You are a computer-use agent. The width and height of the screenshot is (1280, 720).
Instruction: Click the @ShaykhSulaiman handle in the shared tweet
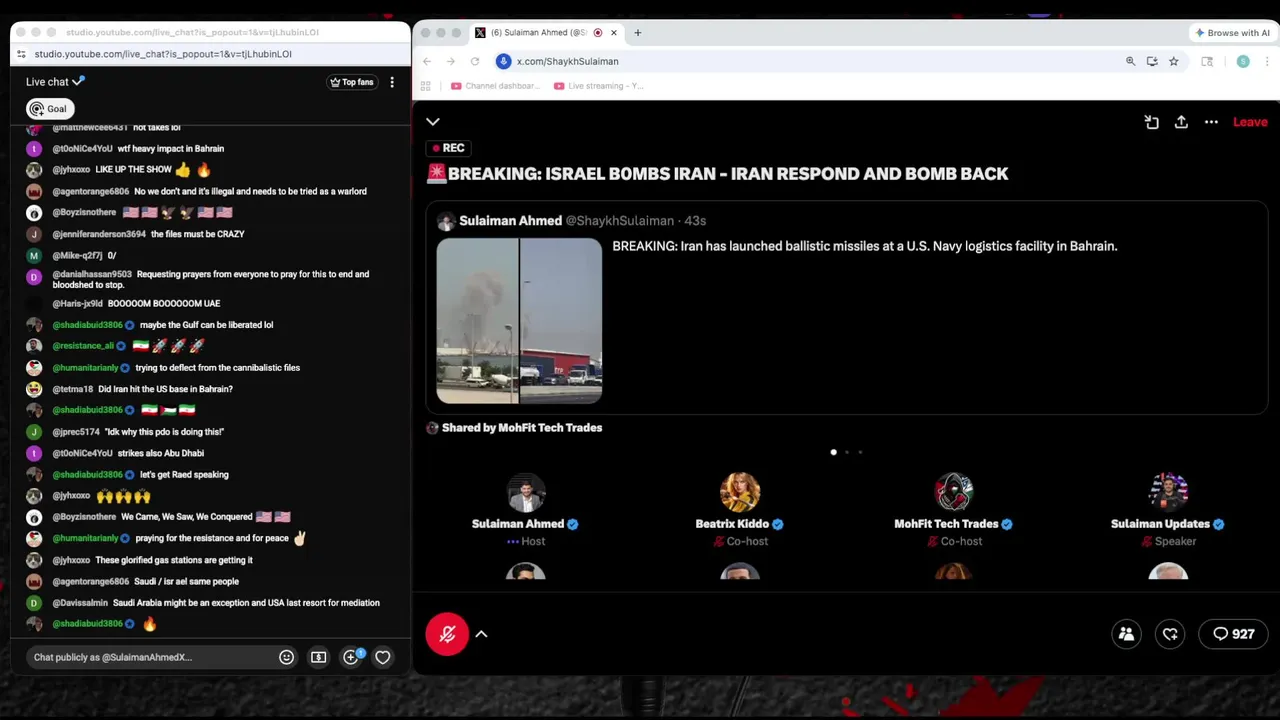pyautogui.click(x=620, y=221)
